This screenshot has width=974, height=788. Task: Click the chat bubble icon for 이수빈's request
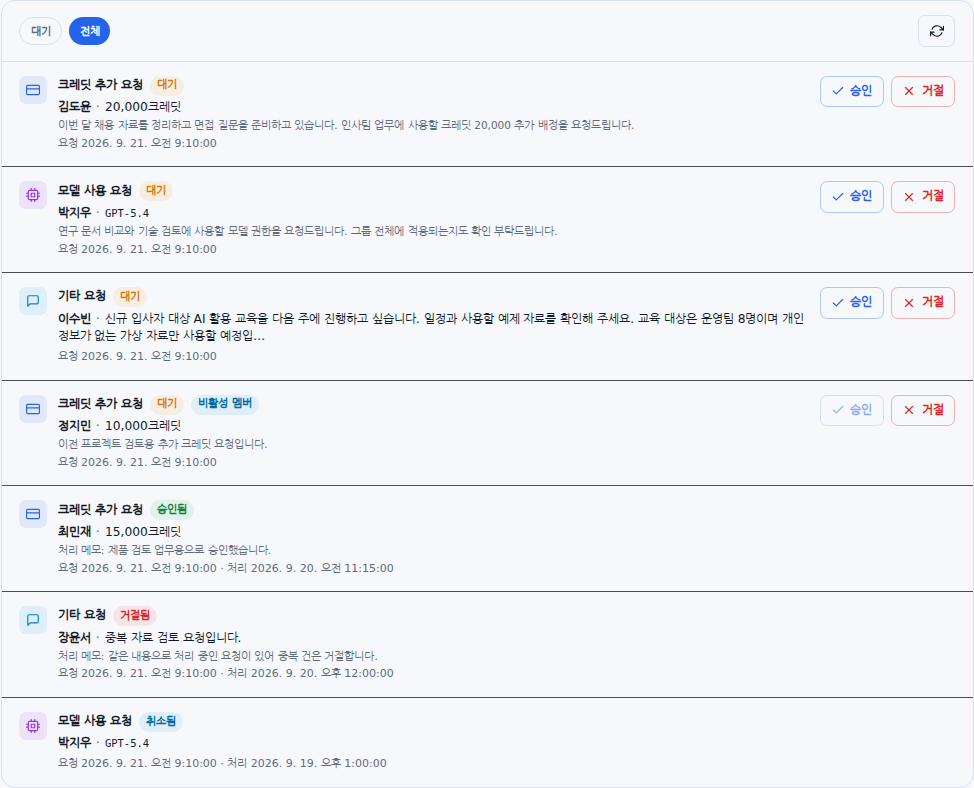pyautogui.click(x=33, y=301)
